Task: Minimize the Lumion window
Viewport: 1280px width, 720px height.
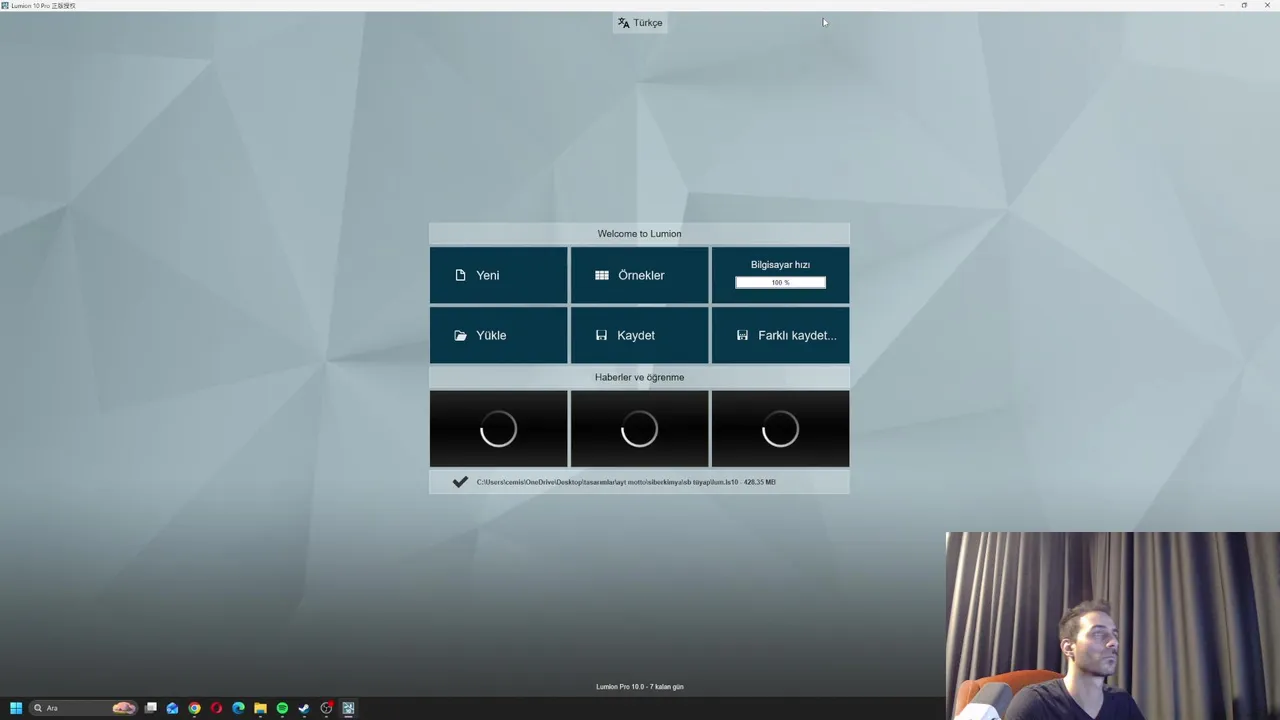Action: pos(1221,5)
